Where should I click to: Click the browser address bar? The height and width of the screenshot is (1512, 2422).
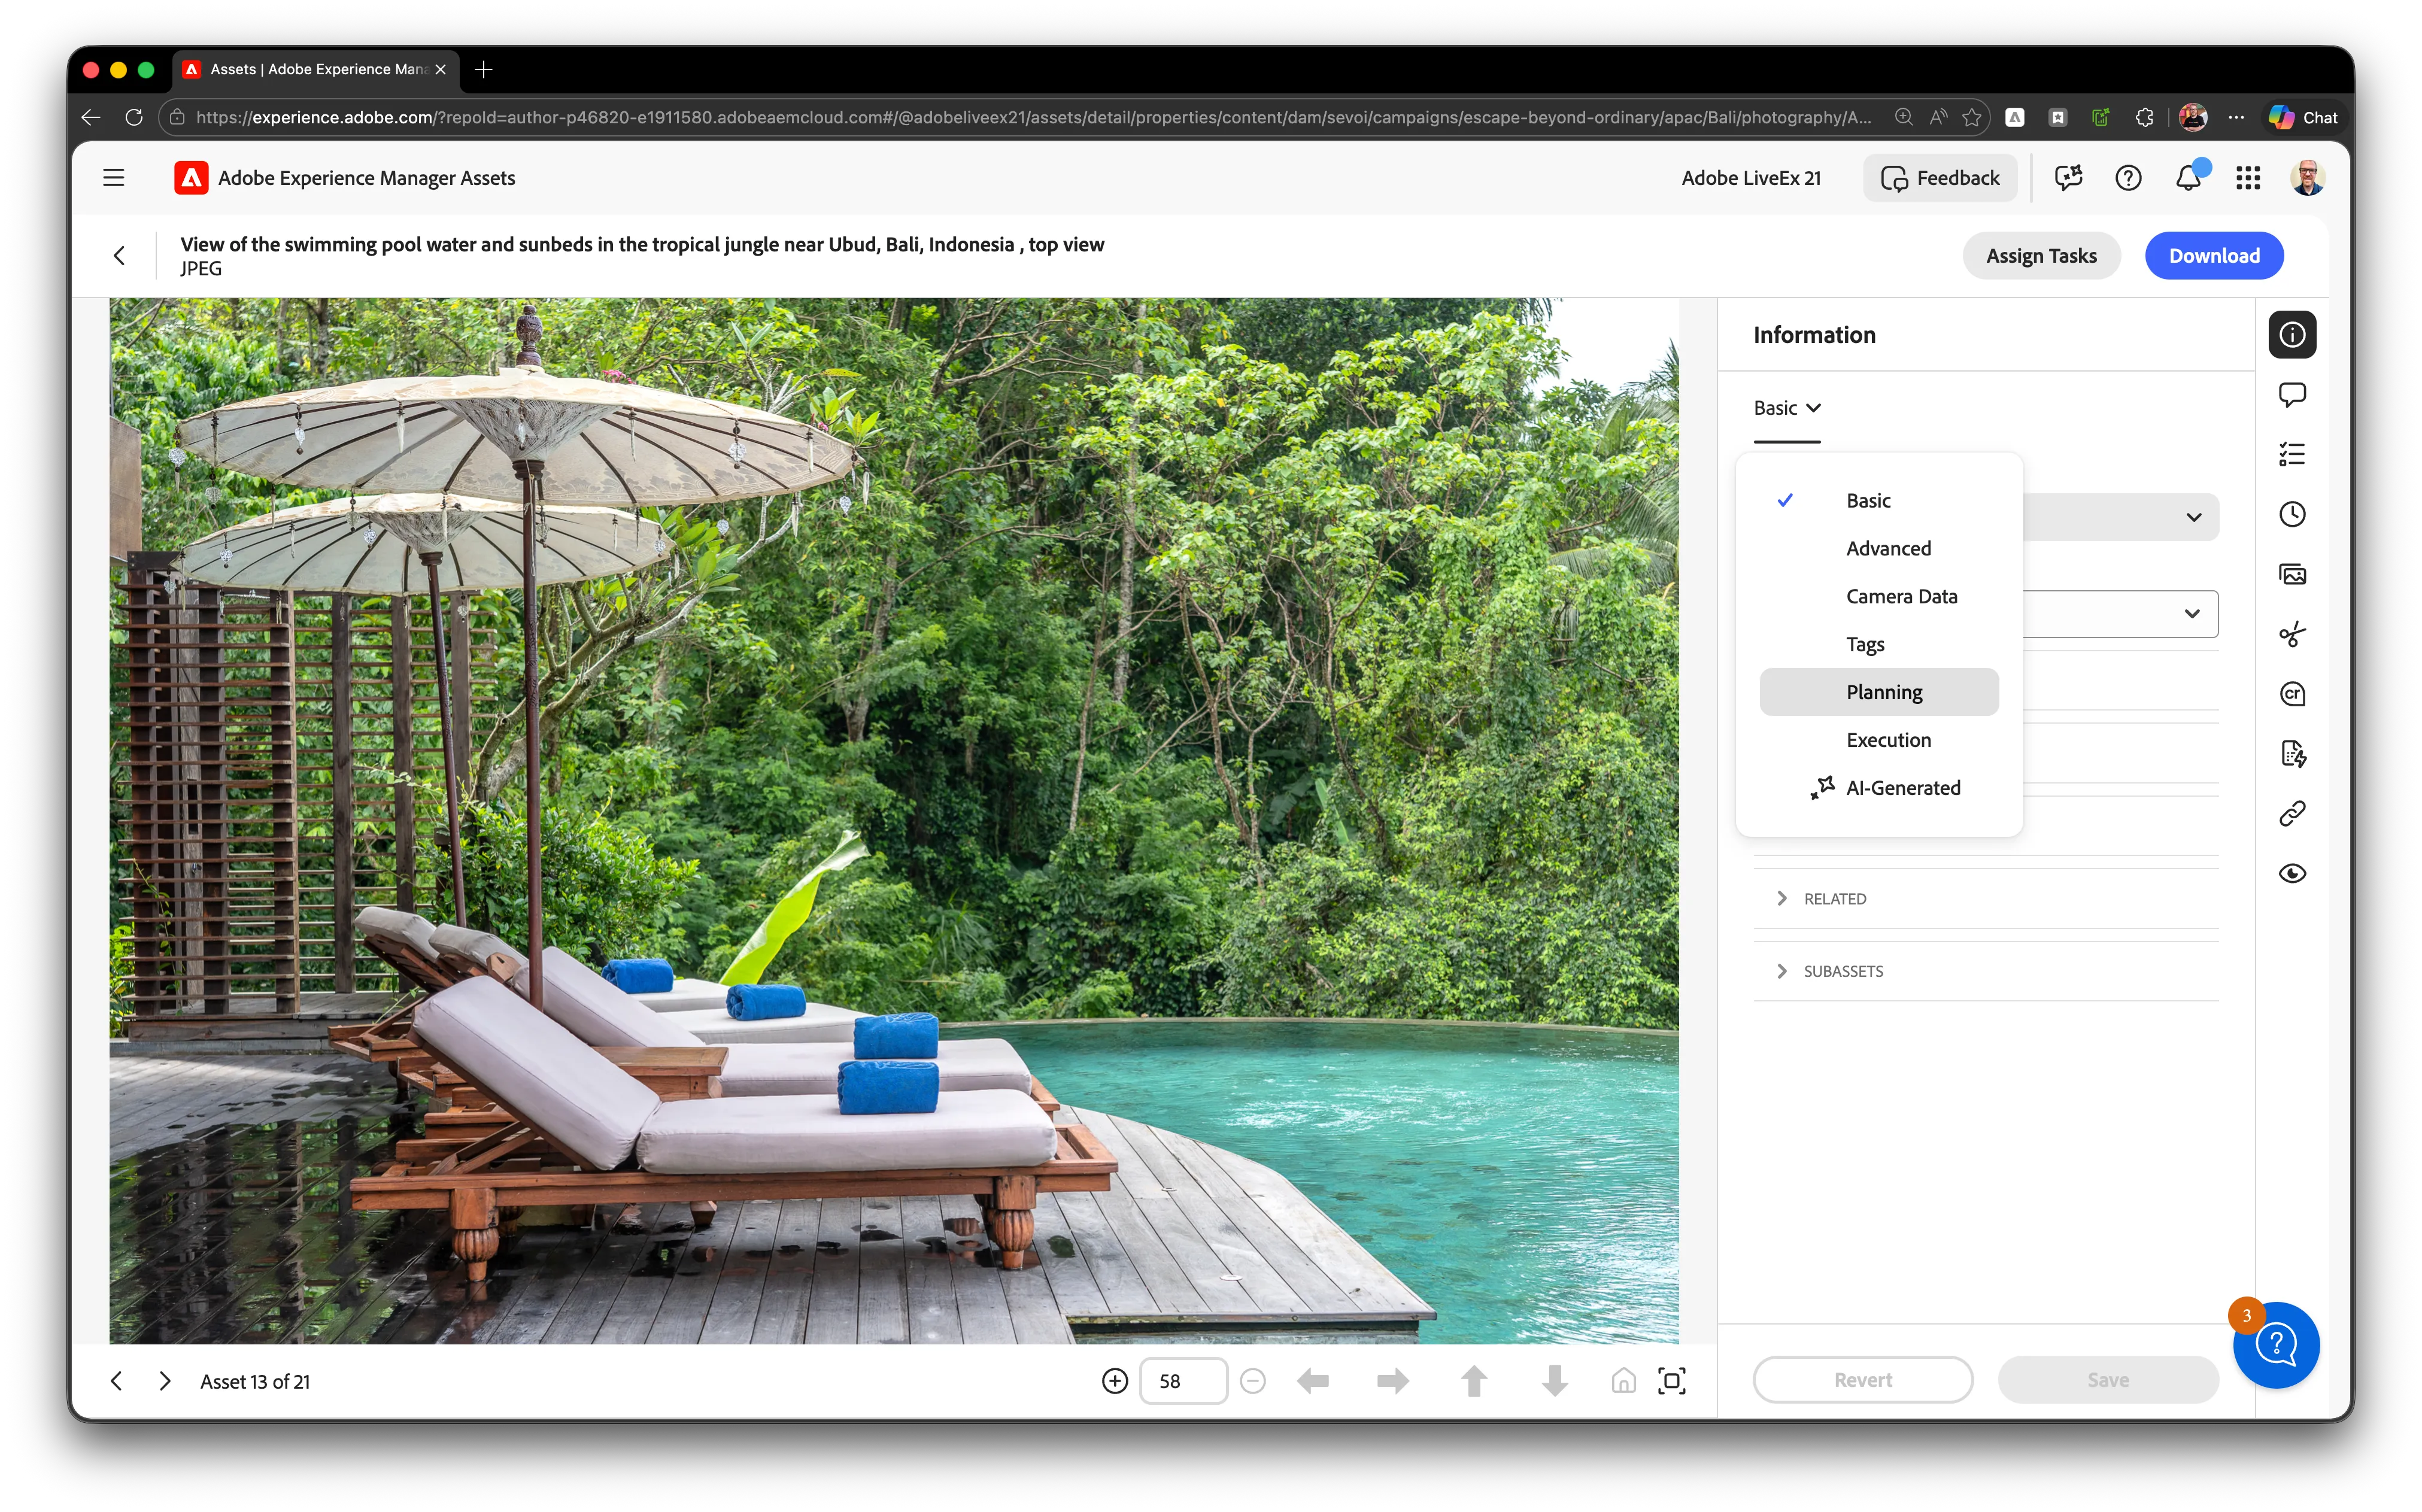[1034, 117]
